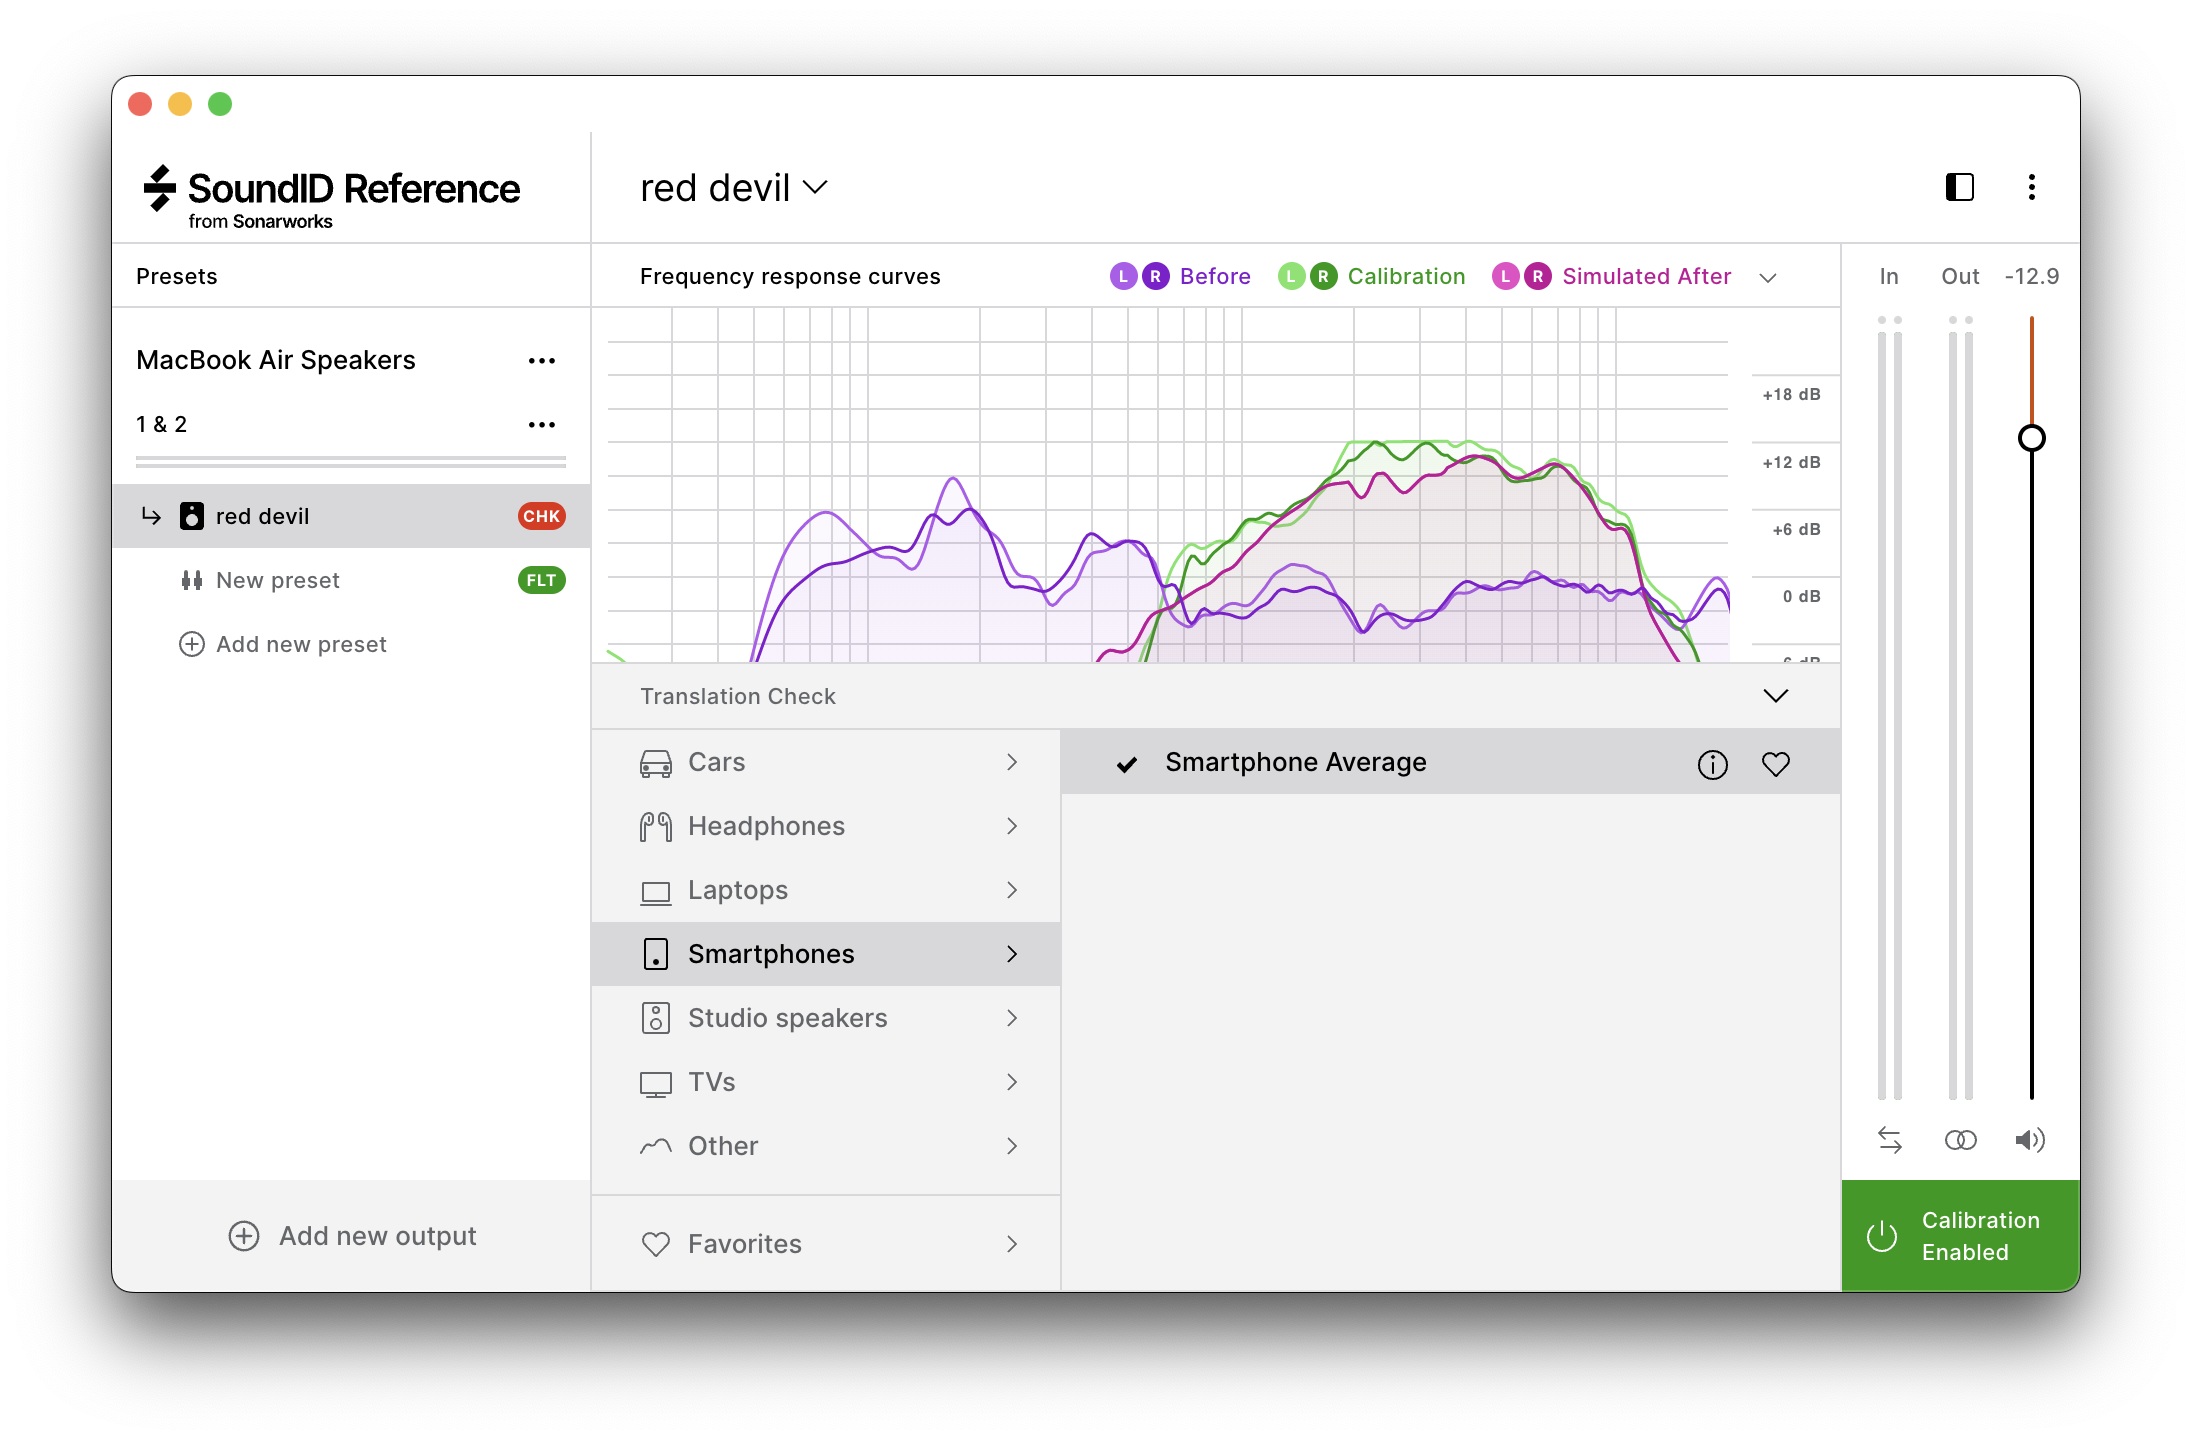
Task: Swap the left and right channels
Action: 1889,1140
